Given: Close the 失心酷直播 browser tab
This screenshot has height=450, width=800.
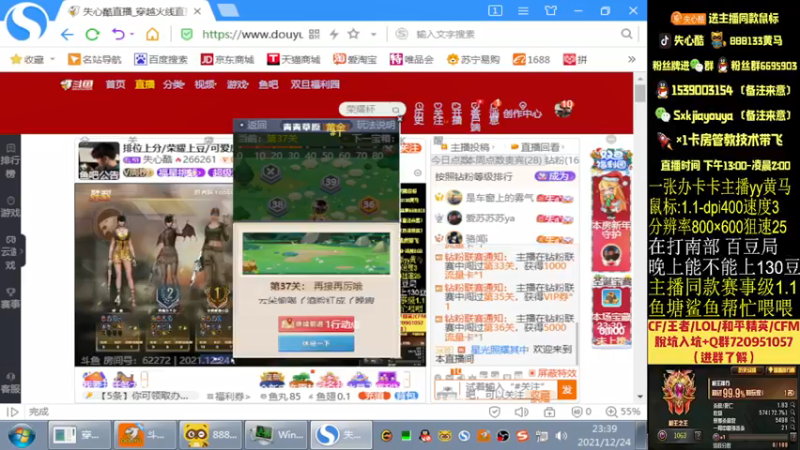Looking at the screenshot, I should tap(197, 11).
